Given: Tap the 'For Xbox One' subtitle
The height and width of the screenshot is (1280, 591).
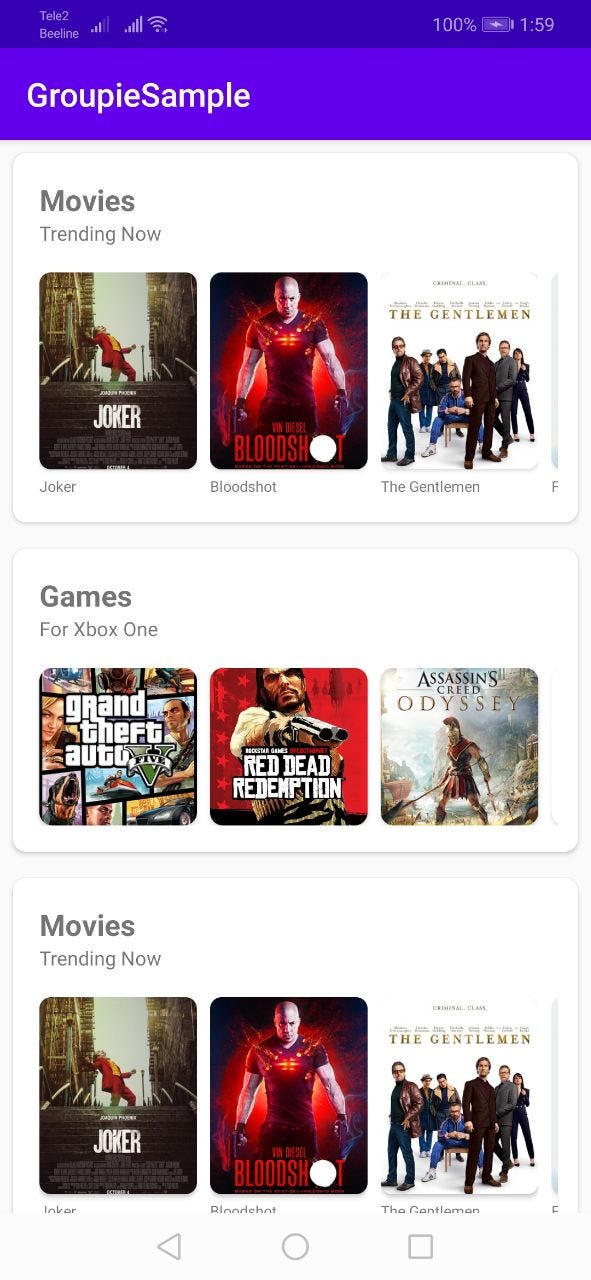Looking at the screenshot, I should 99,630.
